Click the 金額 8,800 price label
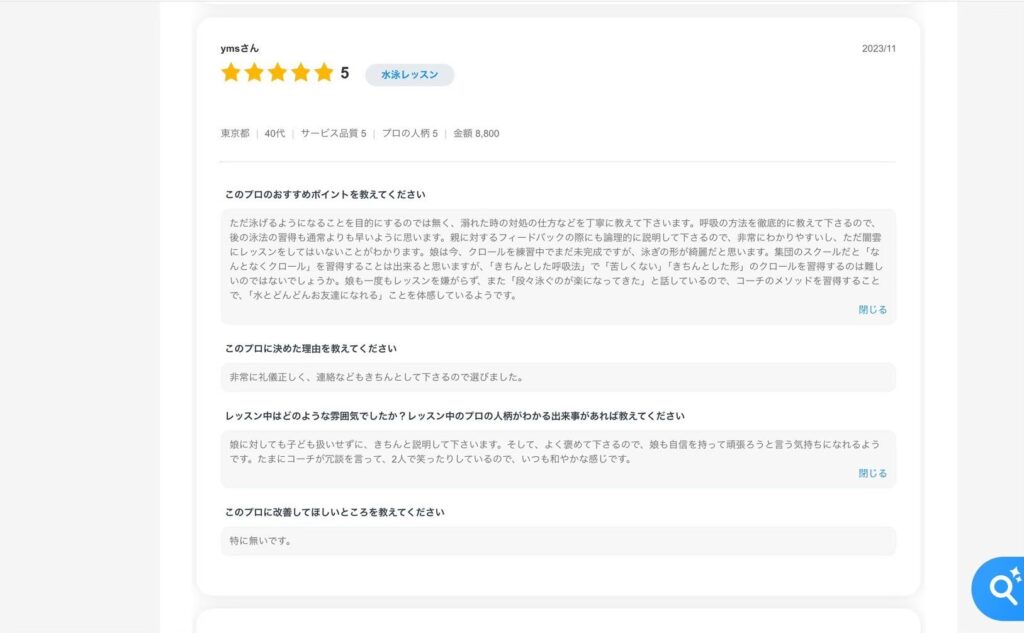Viewport: 1024px width, 633px height. [x=476, y=133]
